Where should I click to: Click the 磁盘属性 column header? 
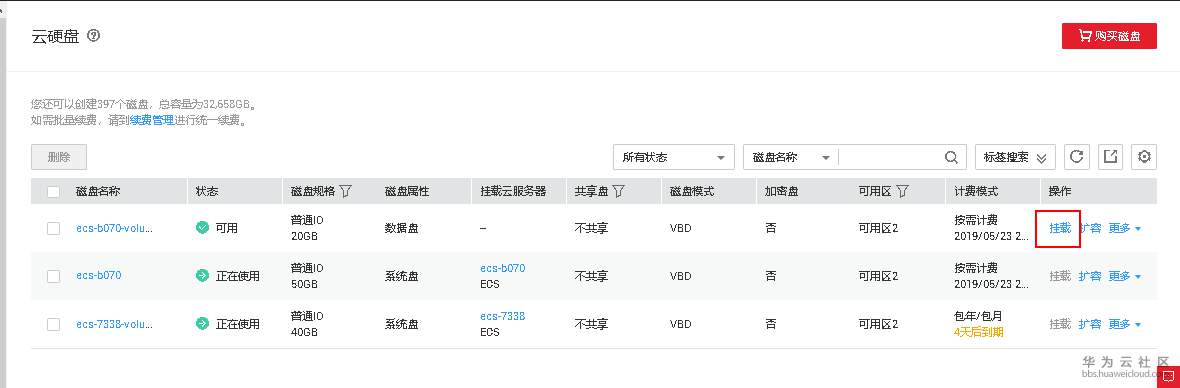click(x=406, y=192)
